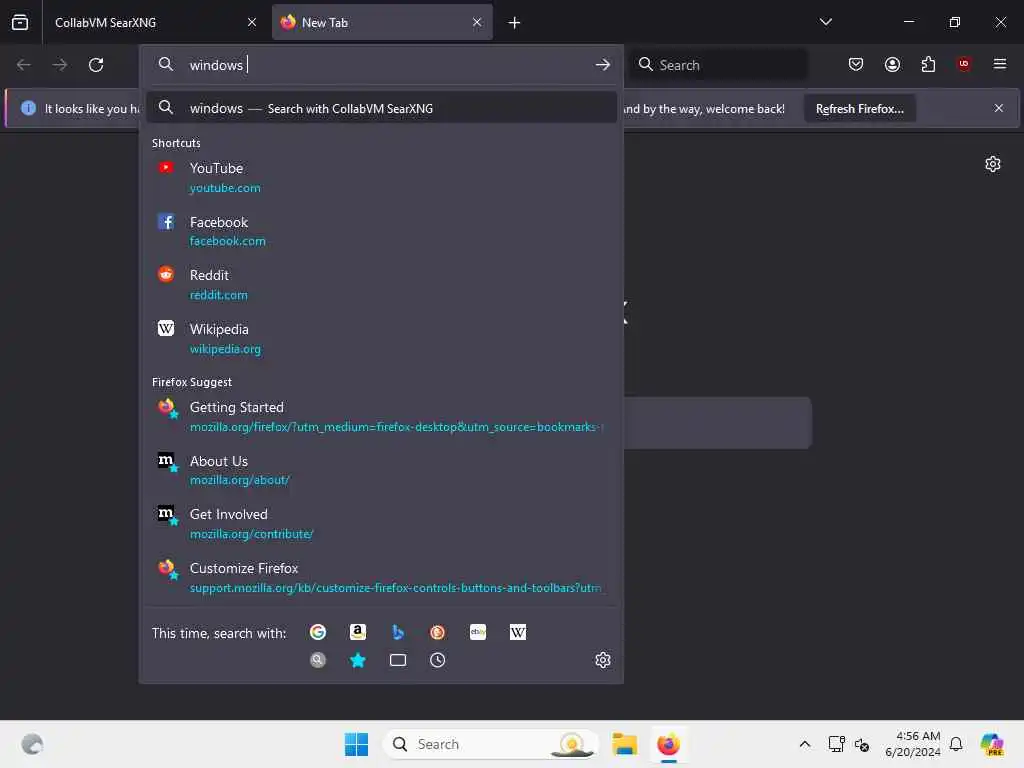Click the Refresh Firefox button
The image size is (1024, 768).
pos(859,108)
